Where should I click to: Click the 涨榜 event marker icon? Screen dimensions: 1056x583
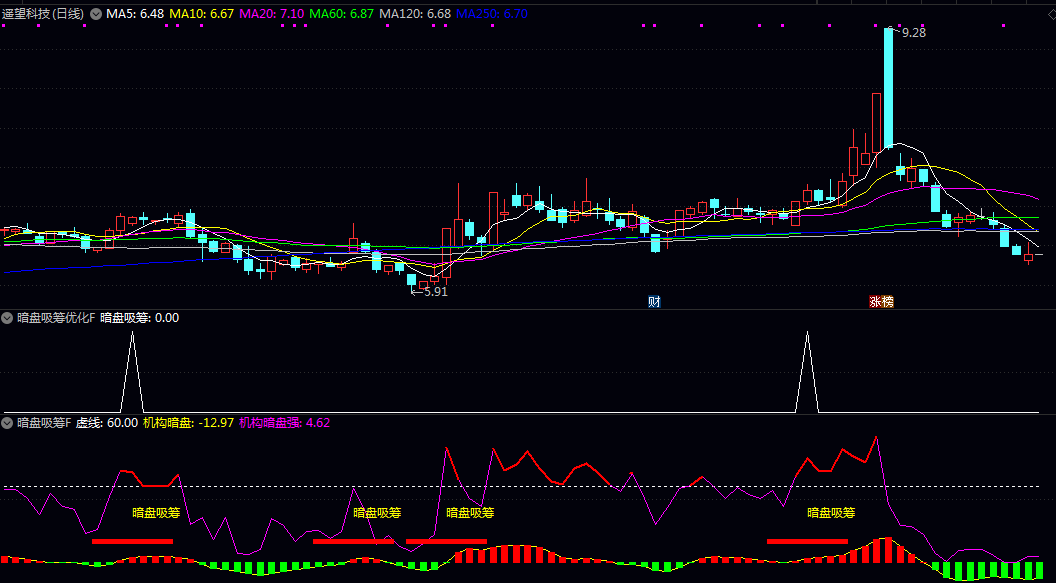click(881, 301)
